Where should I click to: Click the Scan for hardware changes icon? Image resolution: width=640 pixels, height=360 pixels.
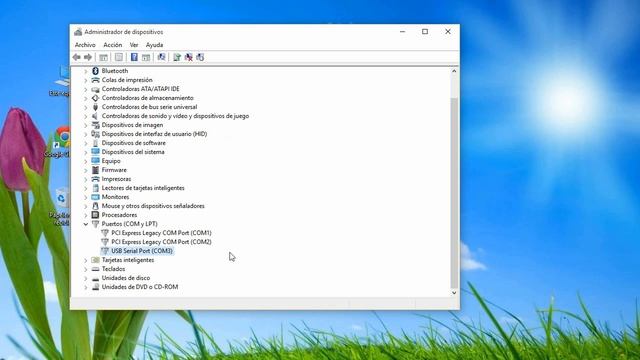coord(161,57)
